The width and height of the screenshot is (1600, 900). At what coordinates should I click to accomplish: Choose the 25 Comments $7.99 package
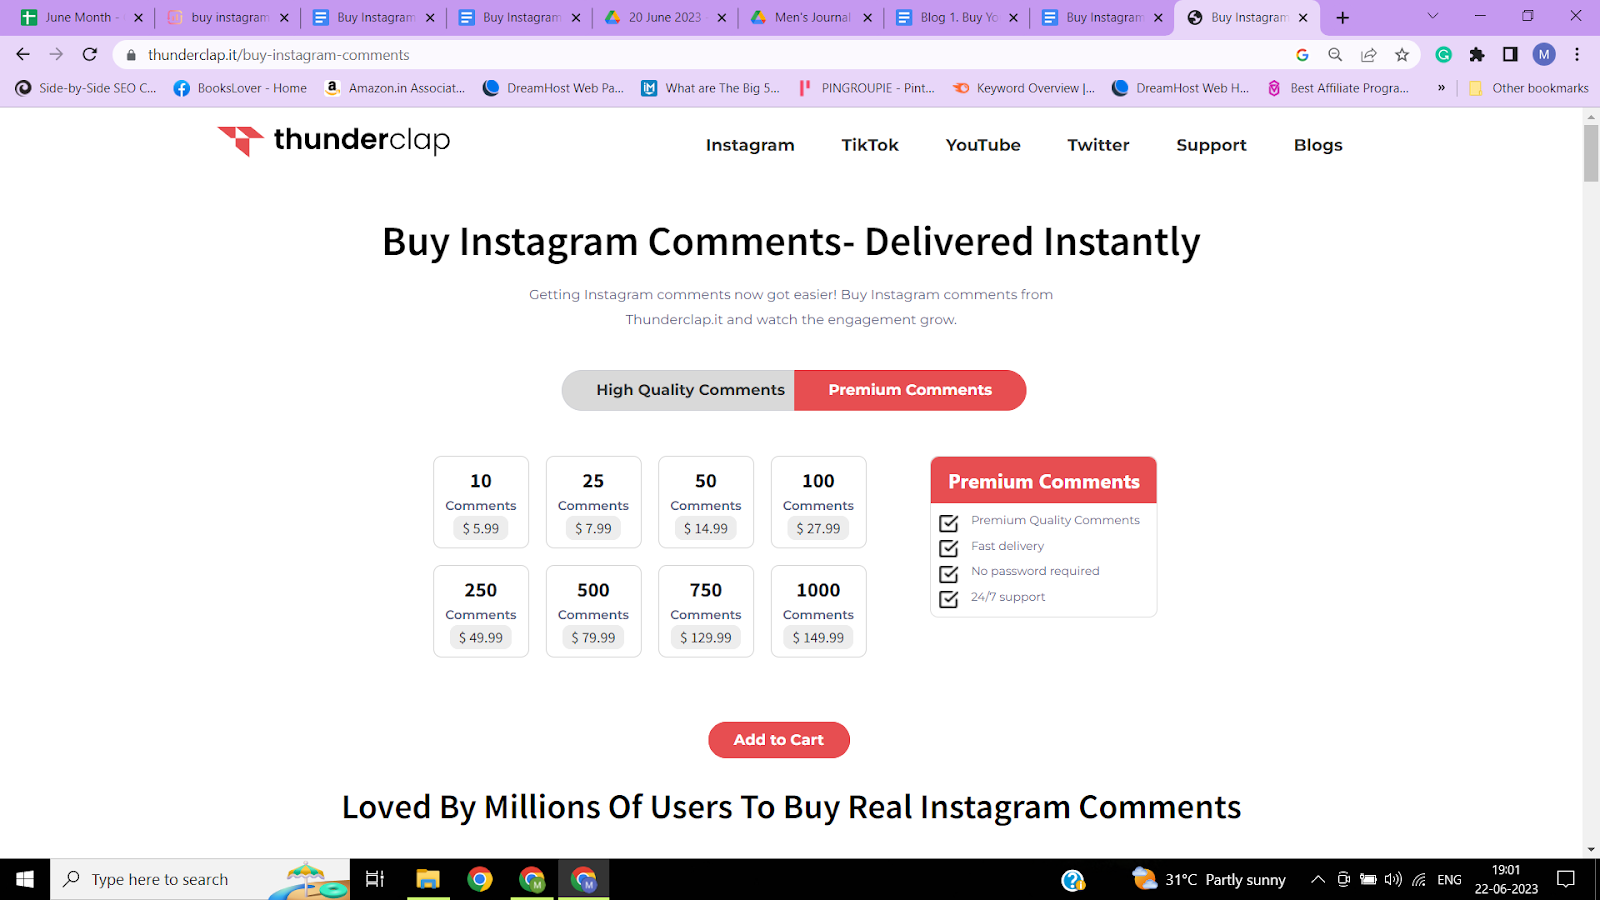tap(593, 502)
